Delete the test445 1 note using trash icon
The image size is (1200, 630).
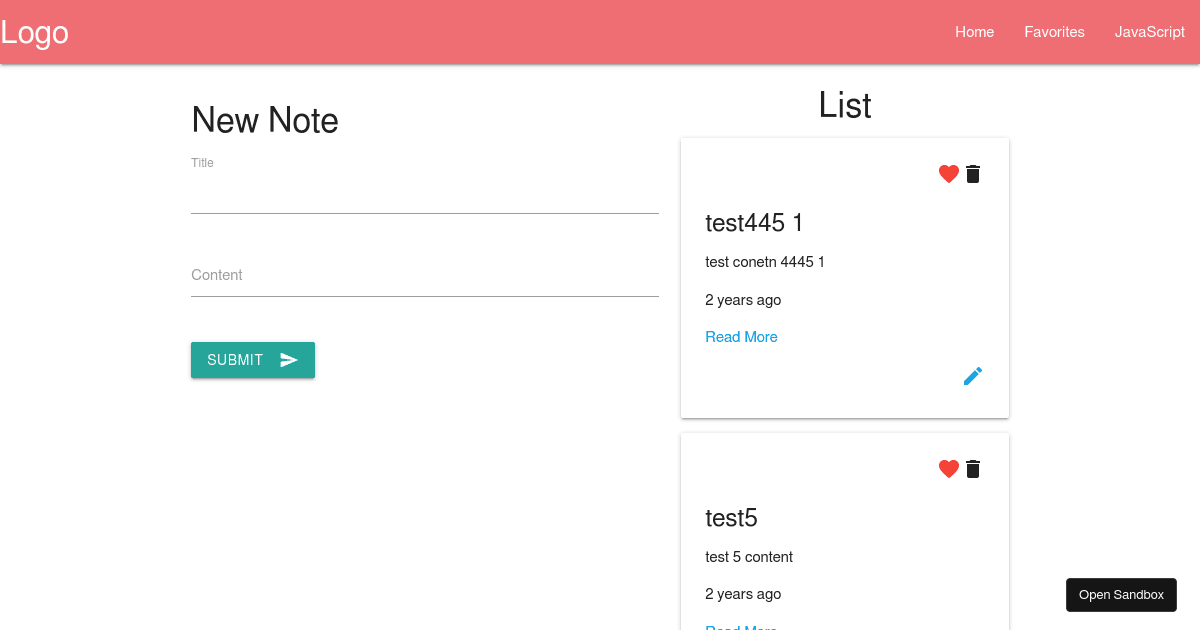972,173
